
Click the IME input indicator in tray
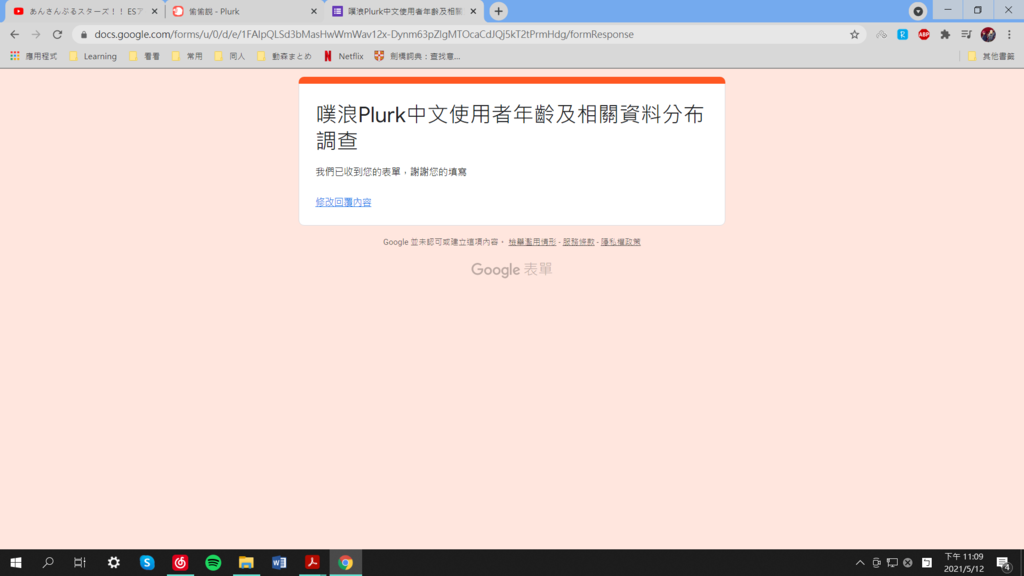pyautogui.click(x=927, y=563)
